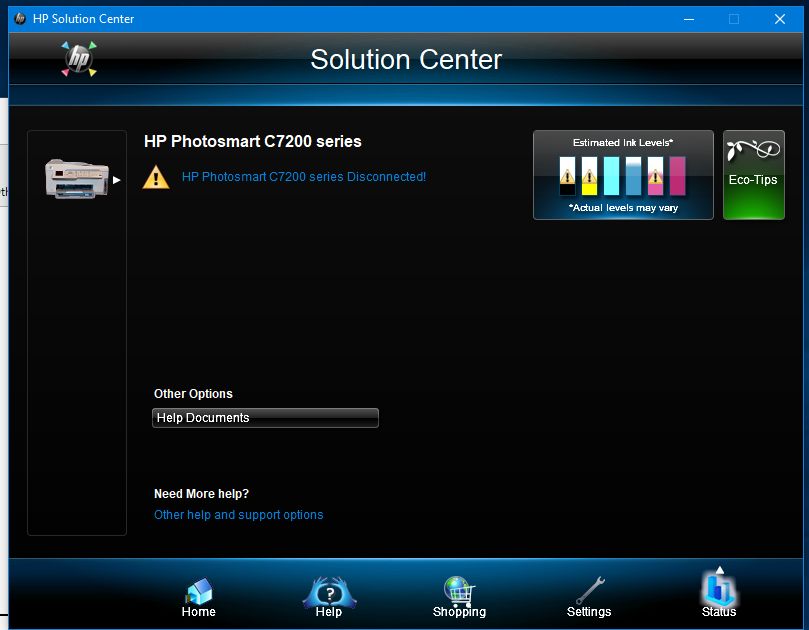Open the Estimated Ink Levels panel
Screen dimensions: 809x630
(623, 175)
